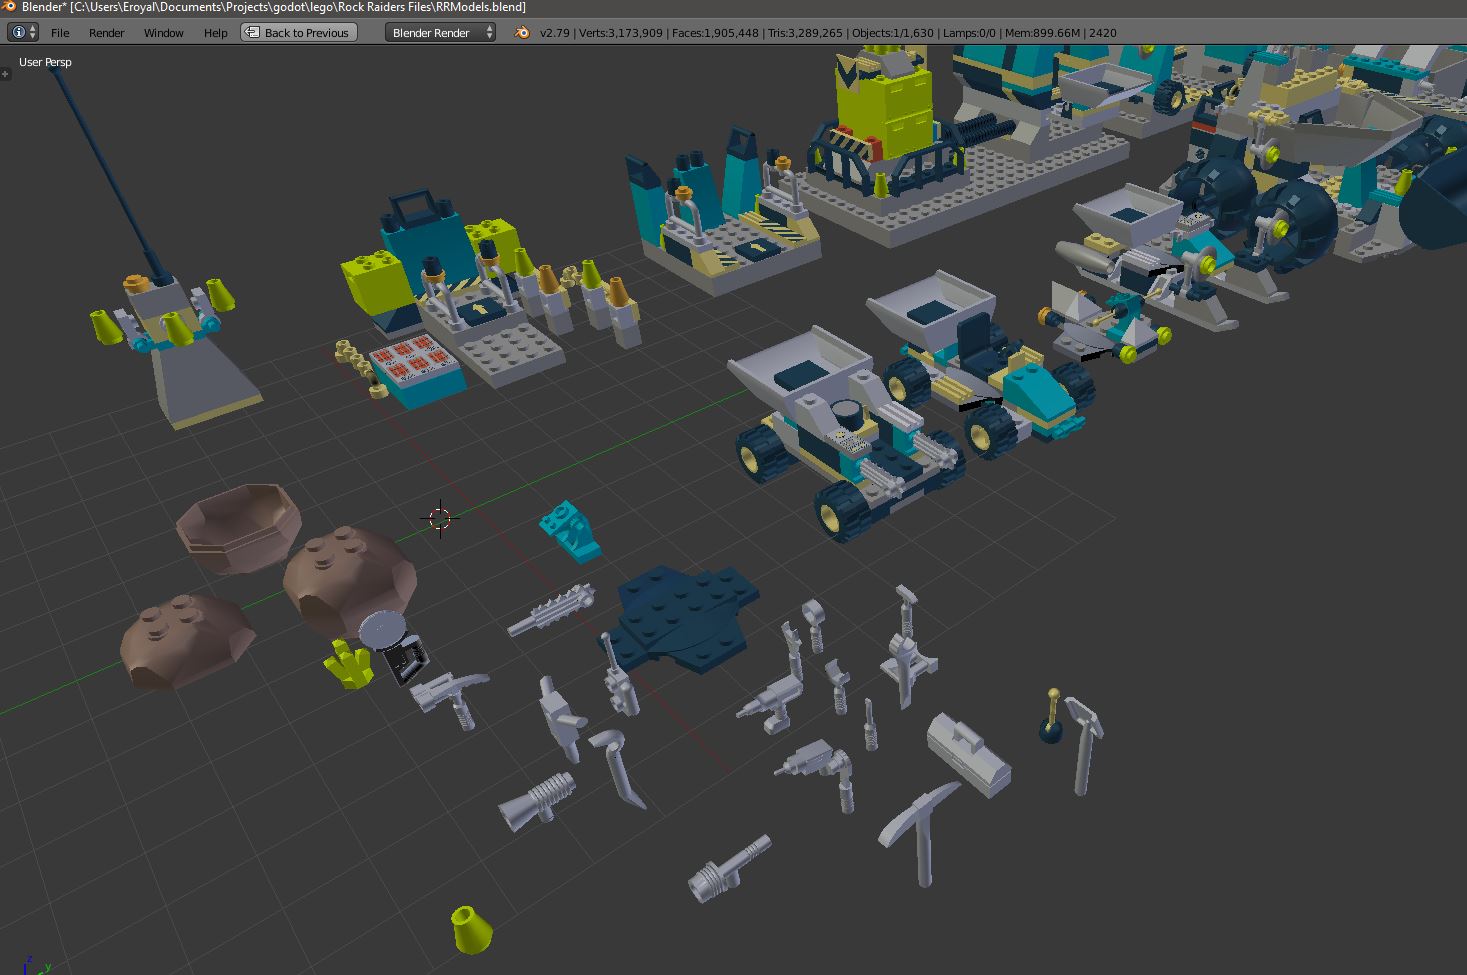Select the grey chainsaw blade model

(551, 610)
